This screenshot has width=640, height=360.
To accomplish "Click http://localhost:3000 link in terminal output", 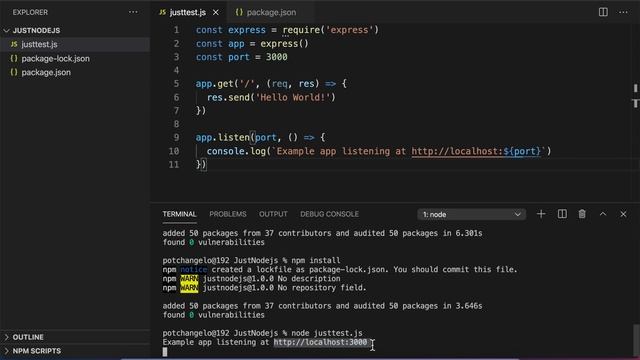I will [x=320, y=342].
